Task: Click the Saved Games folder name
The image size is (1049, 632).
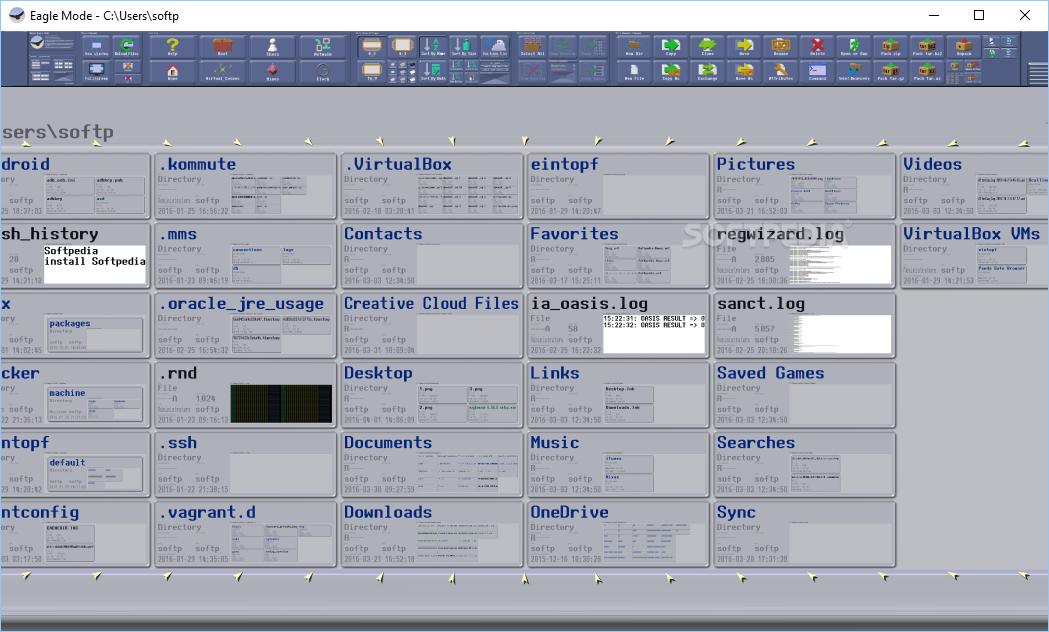Action: [770, 373]
